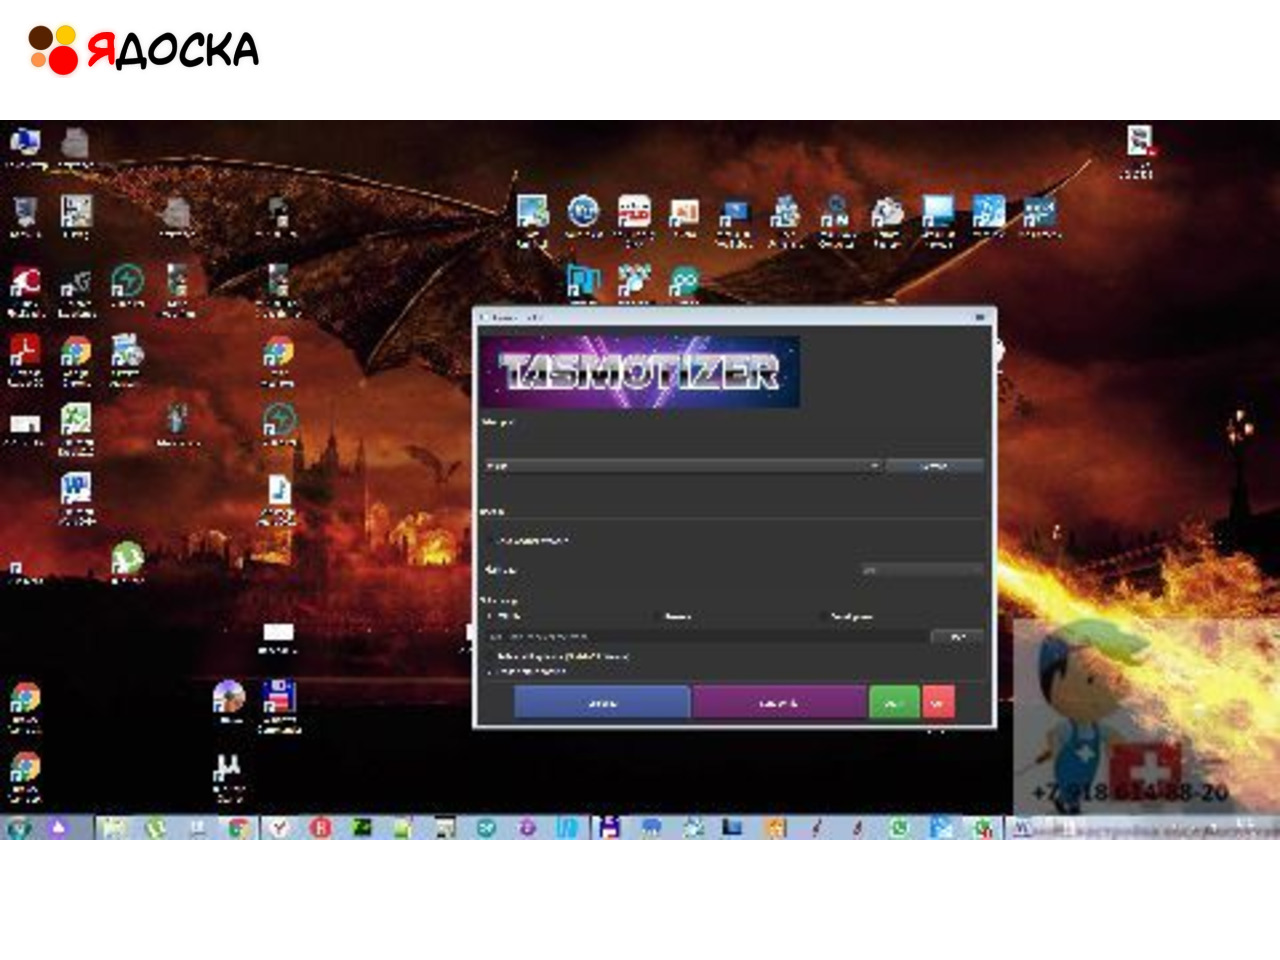Open the Computer icon on the desktop
1280x960 pixels.
tap(25, 144)
